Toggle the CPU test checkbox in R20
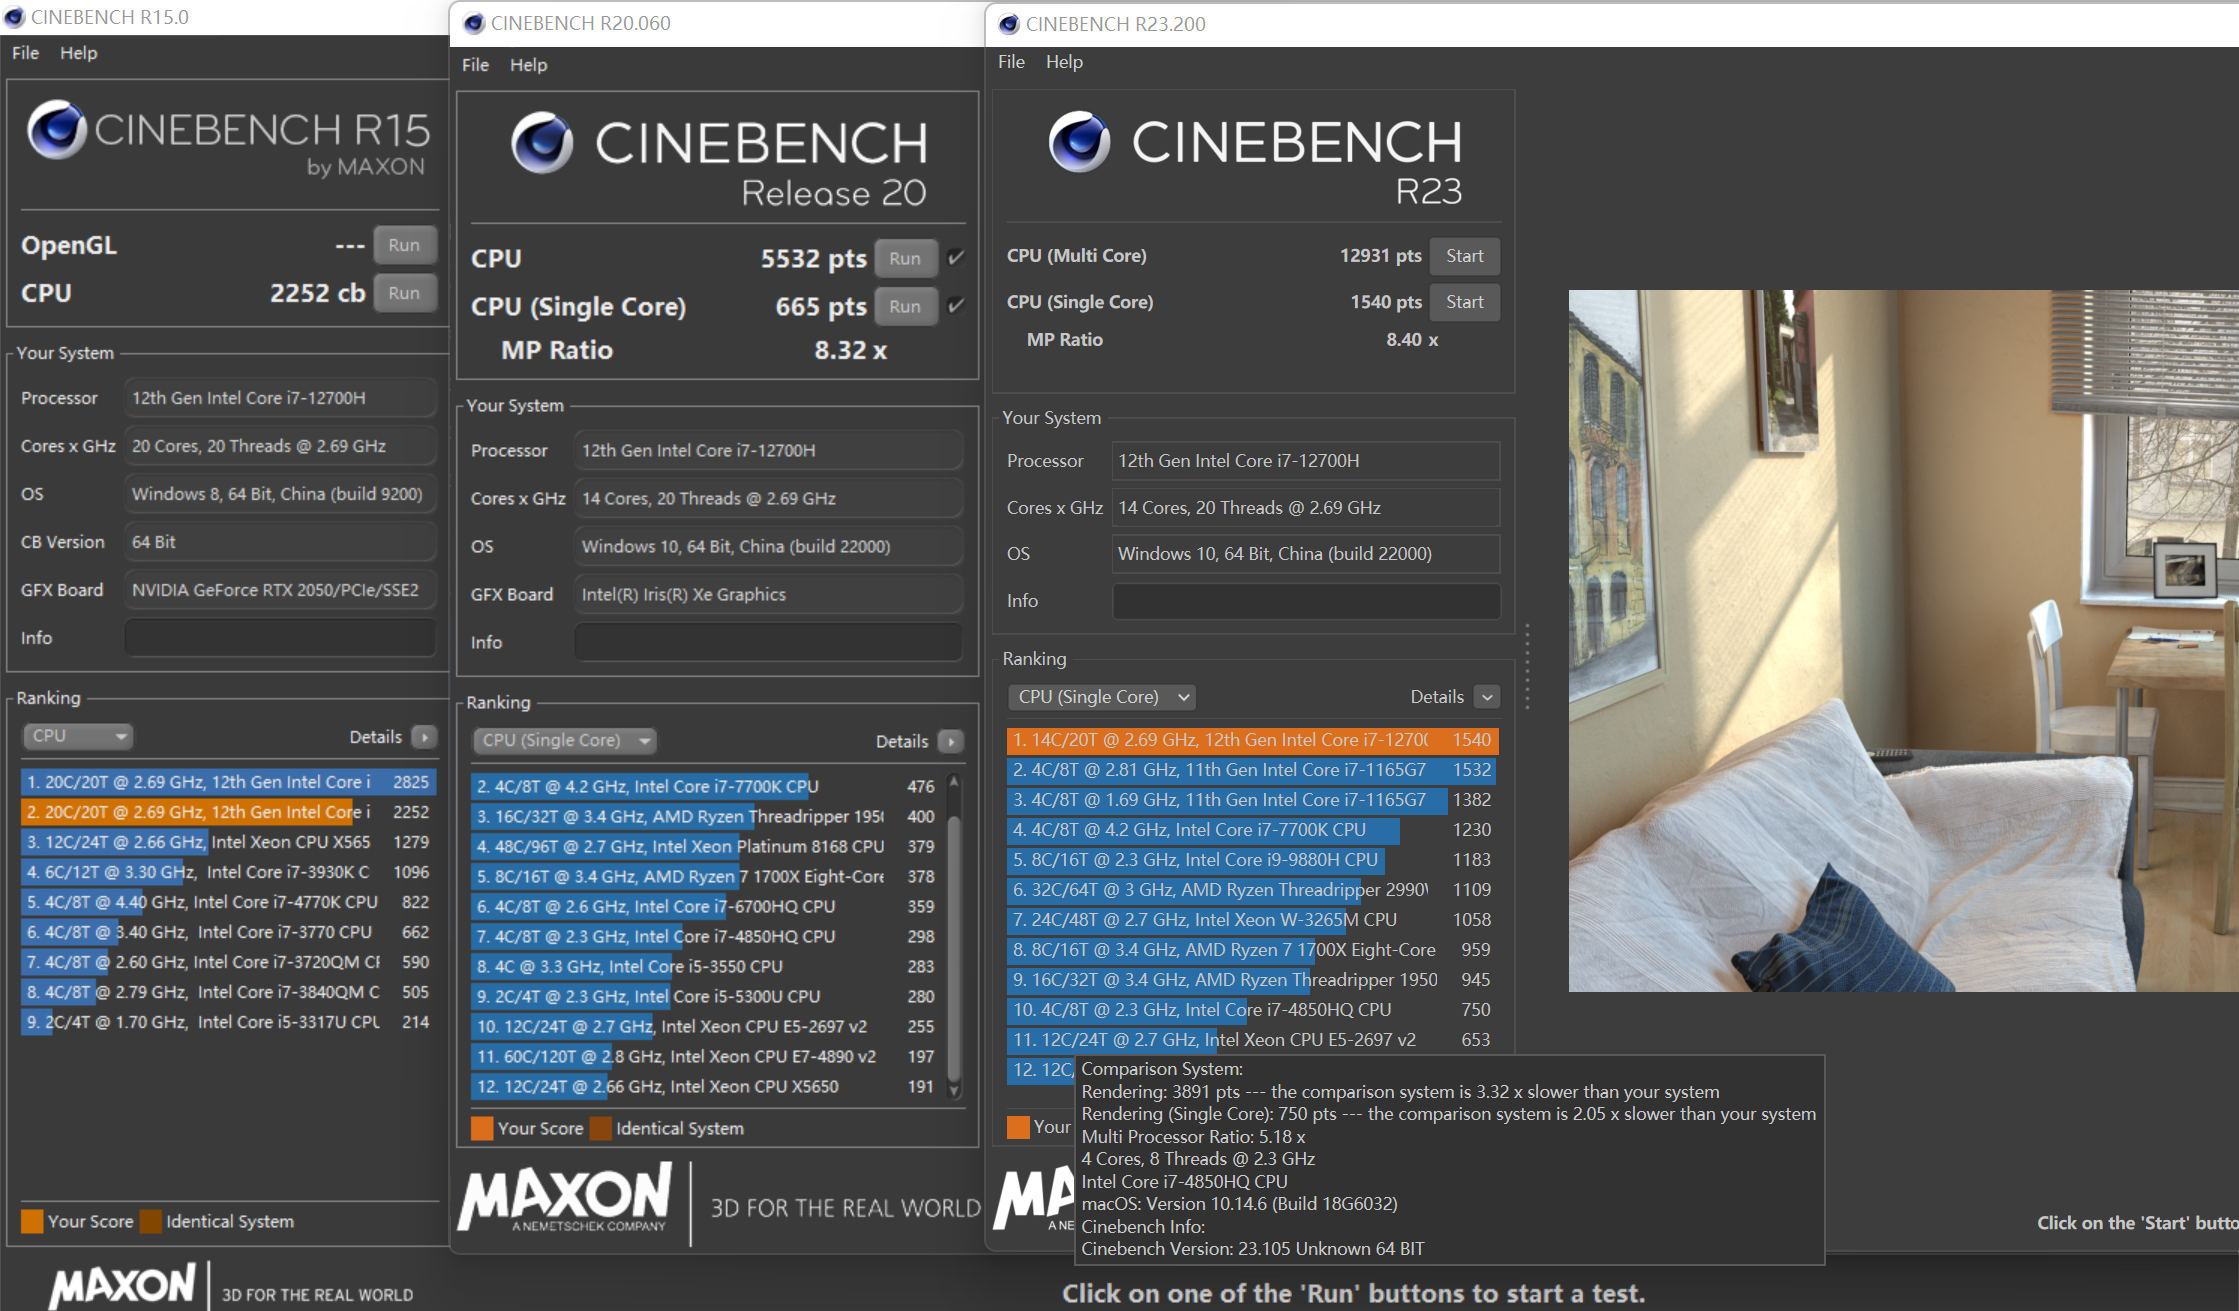The width and height of the screenshot is (2239, 1311). coord(956,258)
